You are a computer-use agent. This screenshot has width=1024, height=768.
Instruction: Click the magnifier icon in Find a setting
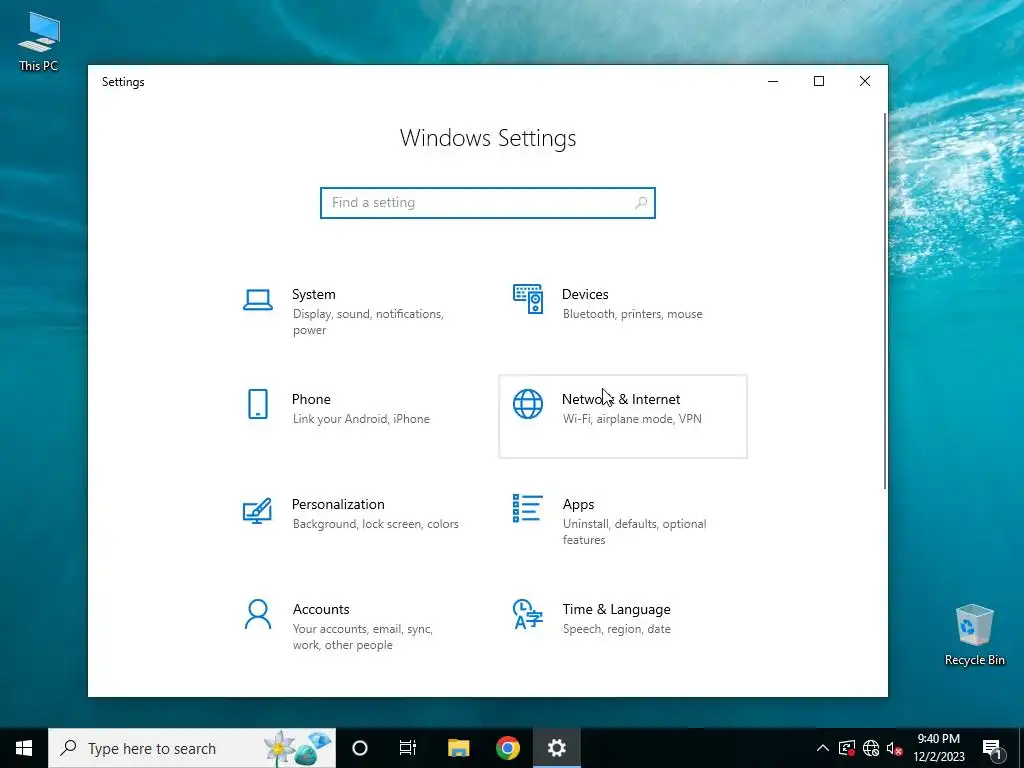pyautogui.click(x=641, y=202)
